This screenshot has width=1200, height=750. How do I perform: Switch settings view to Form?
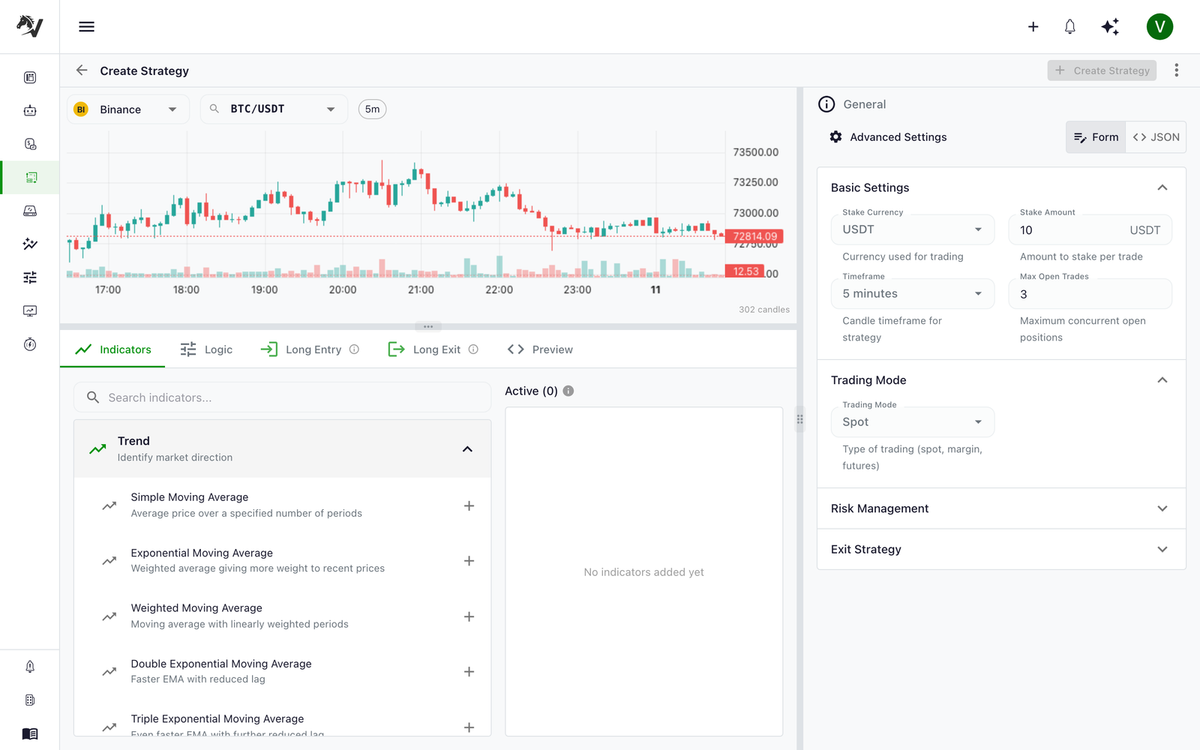[x=1095, y=137]
